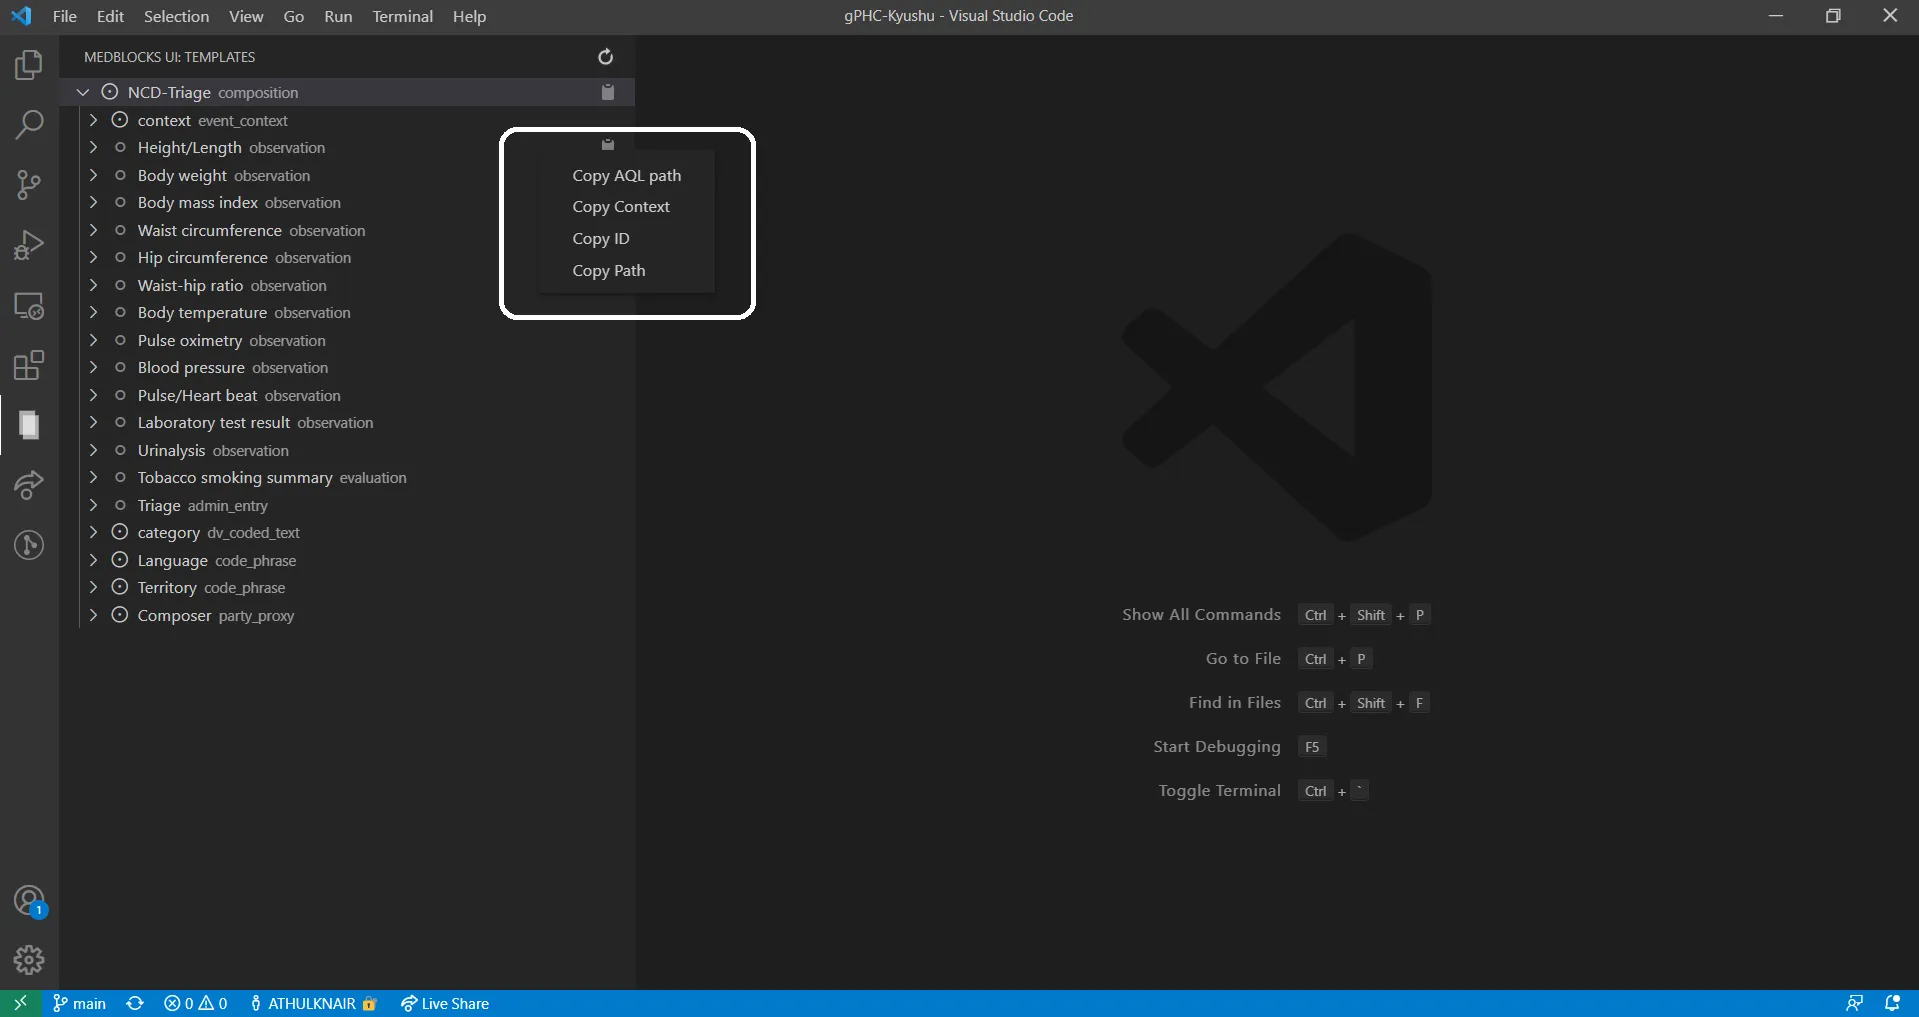Screen dimensions: 1919x1017
Task: Open the Search view icon
Action: coord(29,125)
